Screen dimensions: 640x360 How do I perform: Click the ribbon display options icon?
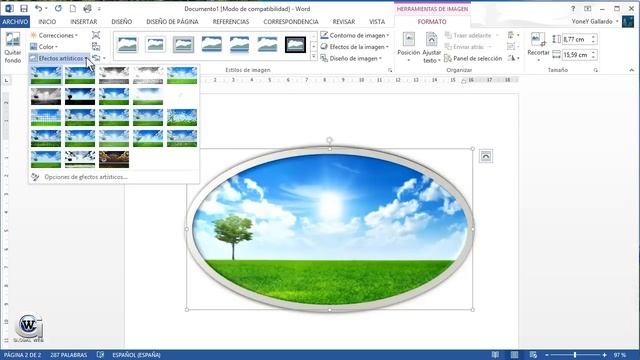click(587, 9)
